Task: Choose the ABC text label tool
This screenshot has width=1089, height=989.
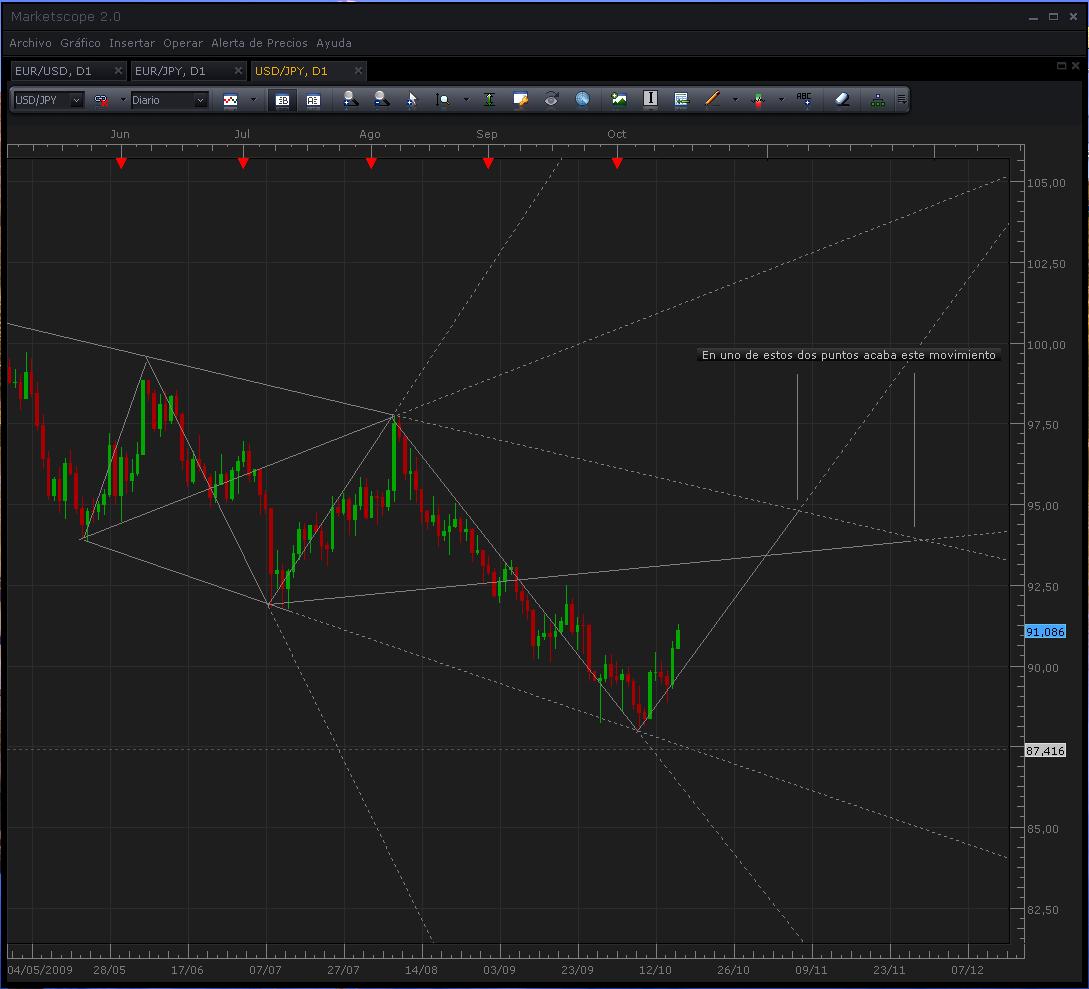Action: tap(804, 99)
